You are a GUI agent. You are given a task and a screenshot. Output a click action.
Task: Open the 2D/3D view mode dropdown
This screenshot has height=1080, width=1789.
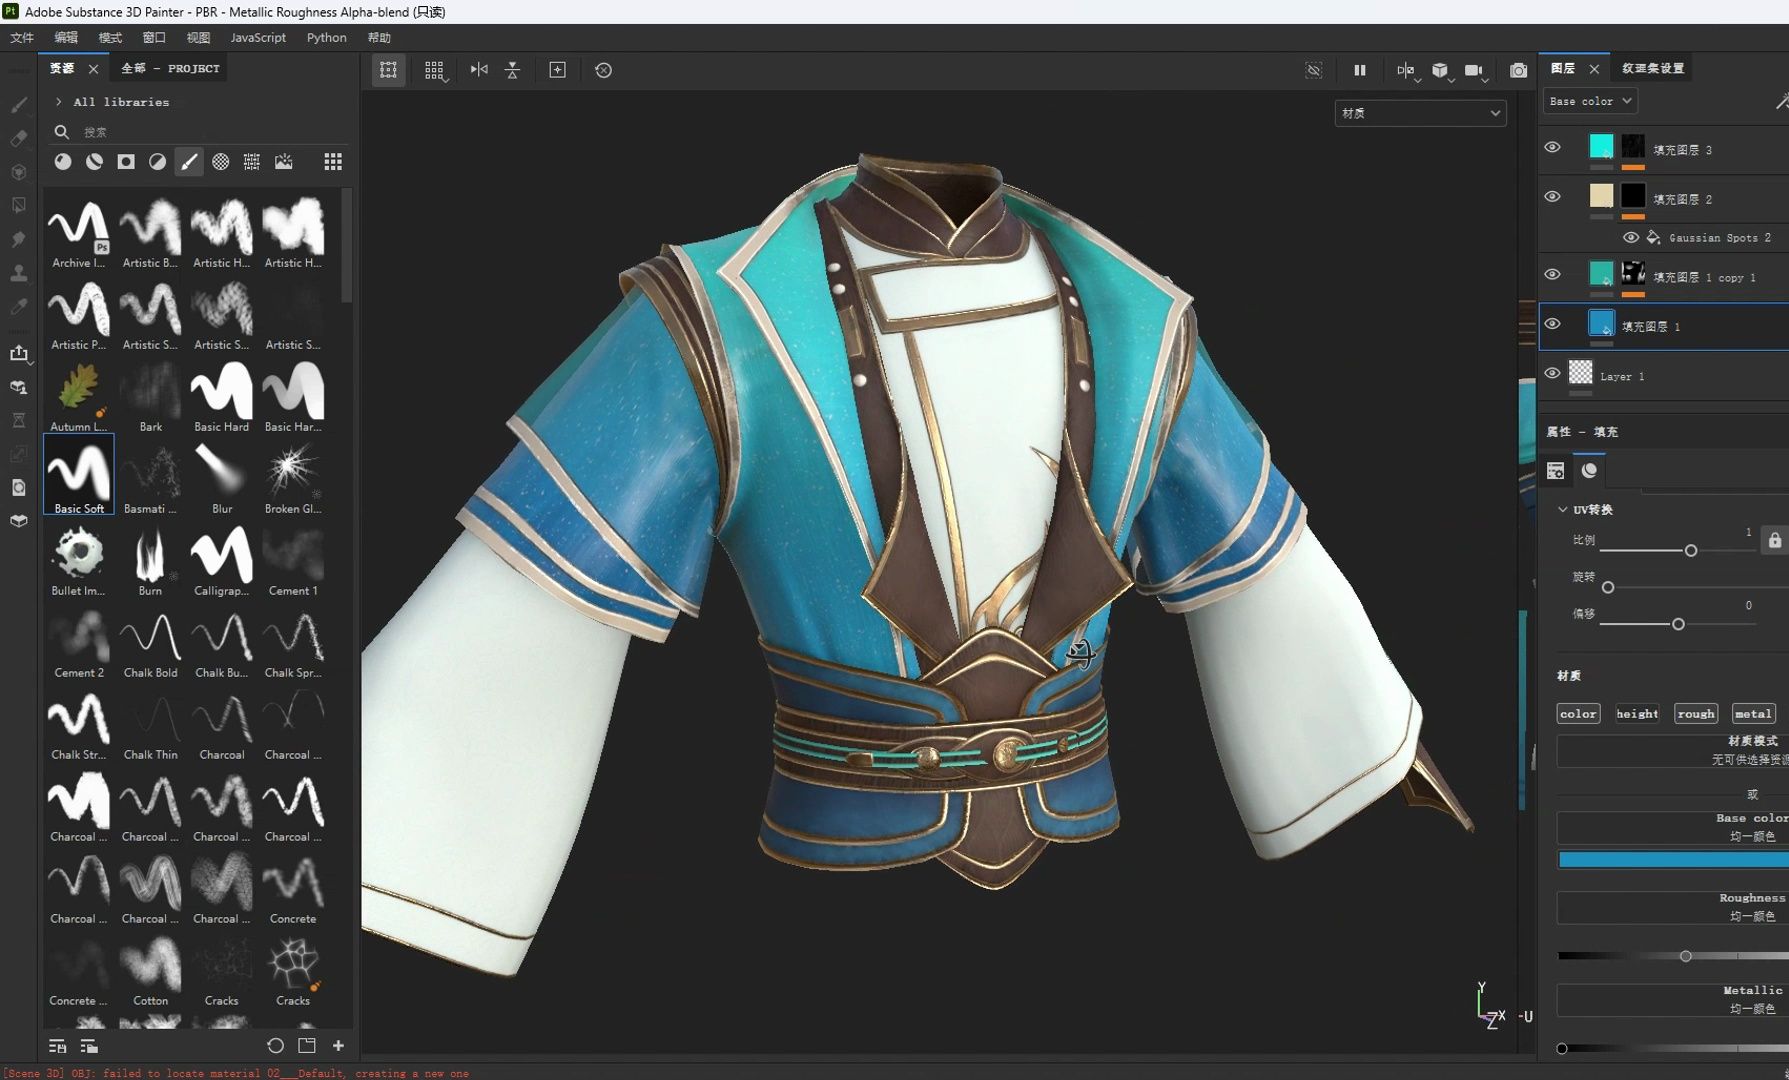pyautogui.click(x=1406, y=70)
